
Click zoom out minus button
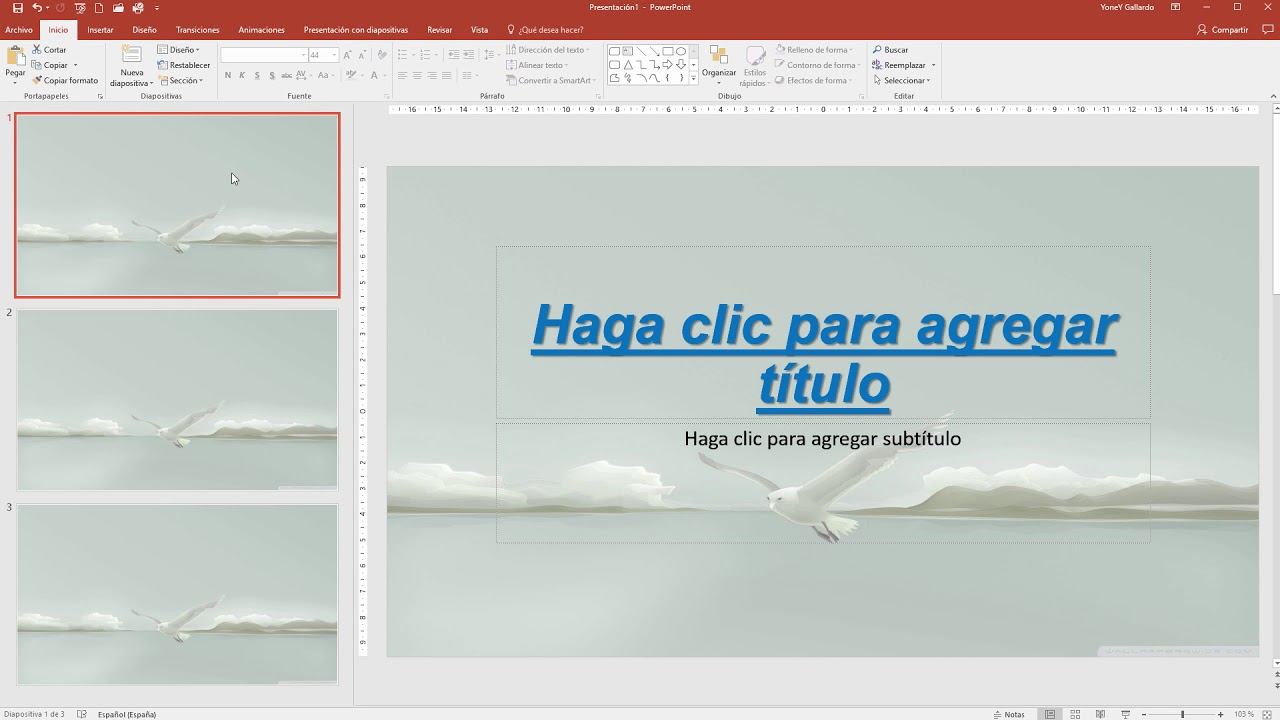click(1146, 714)
